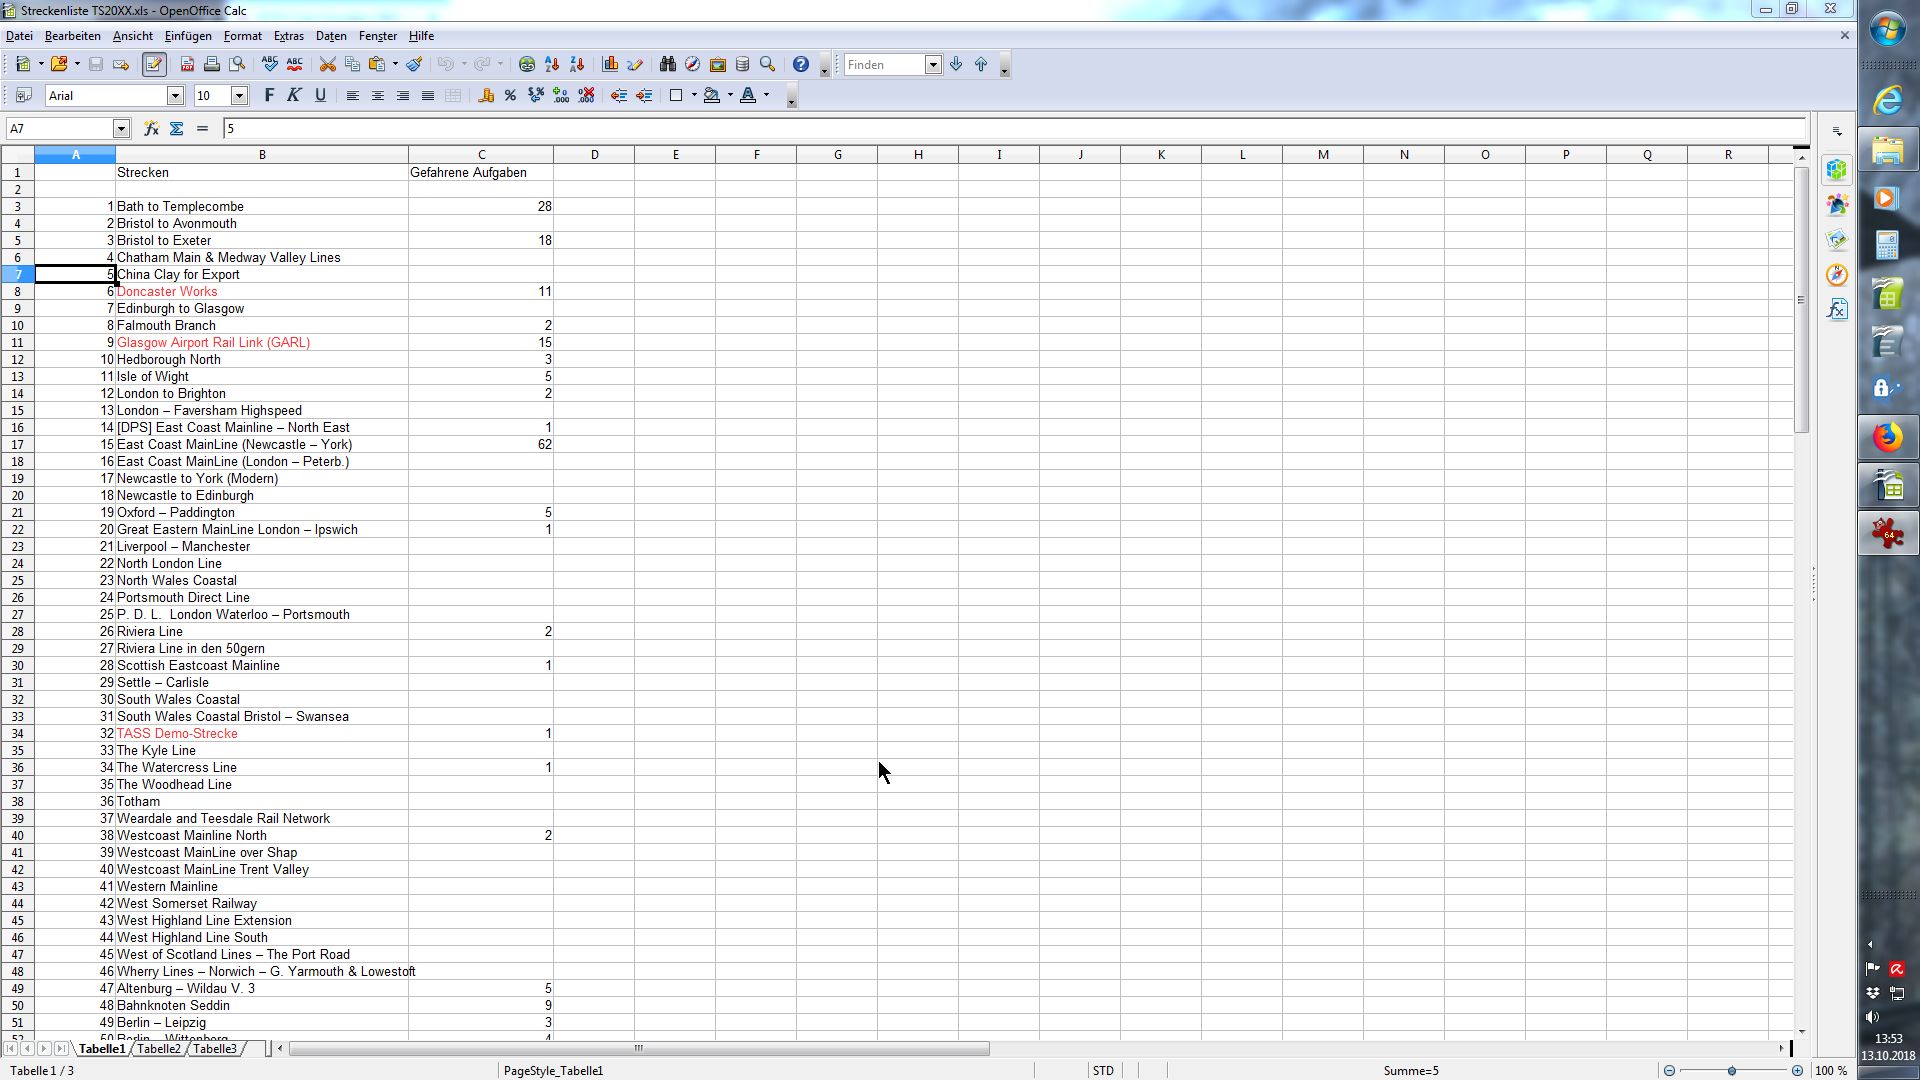Open the font size dropdown

tap(239, 96)
